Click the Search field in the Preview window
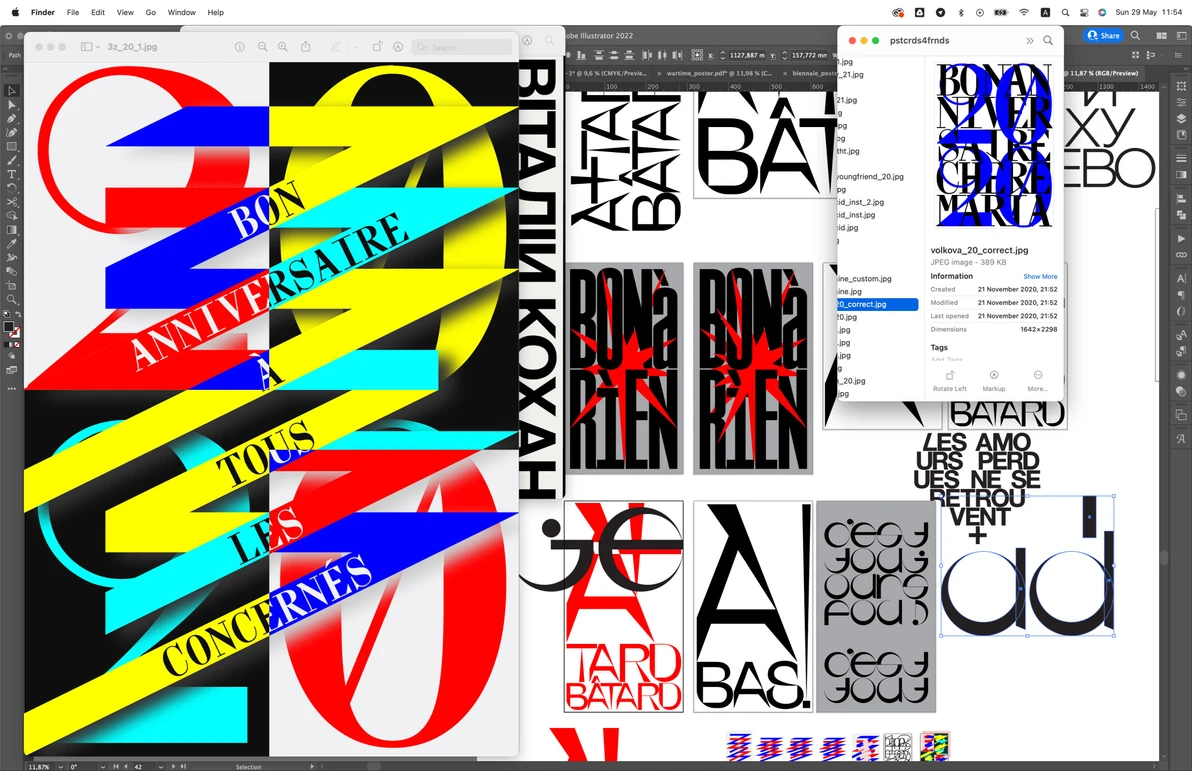The width and height of the screenshot is (1192, 771). click(461, 47)
